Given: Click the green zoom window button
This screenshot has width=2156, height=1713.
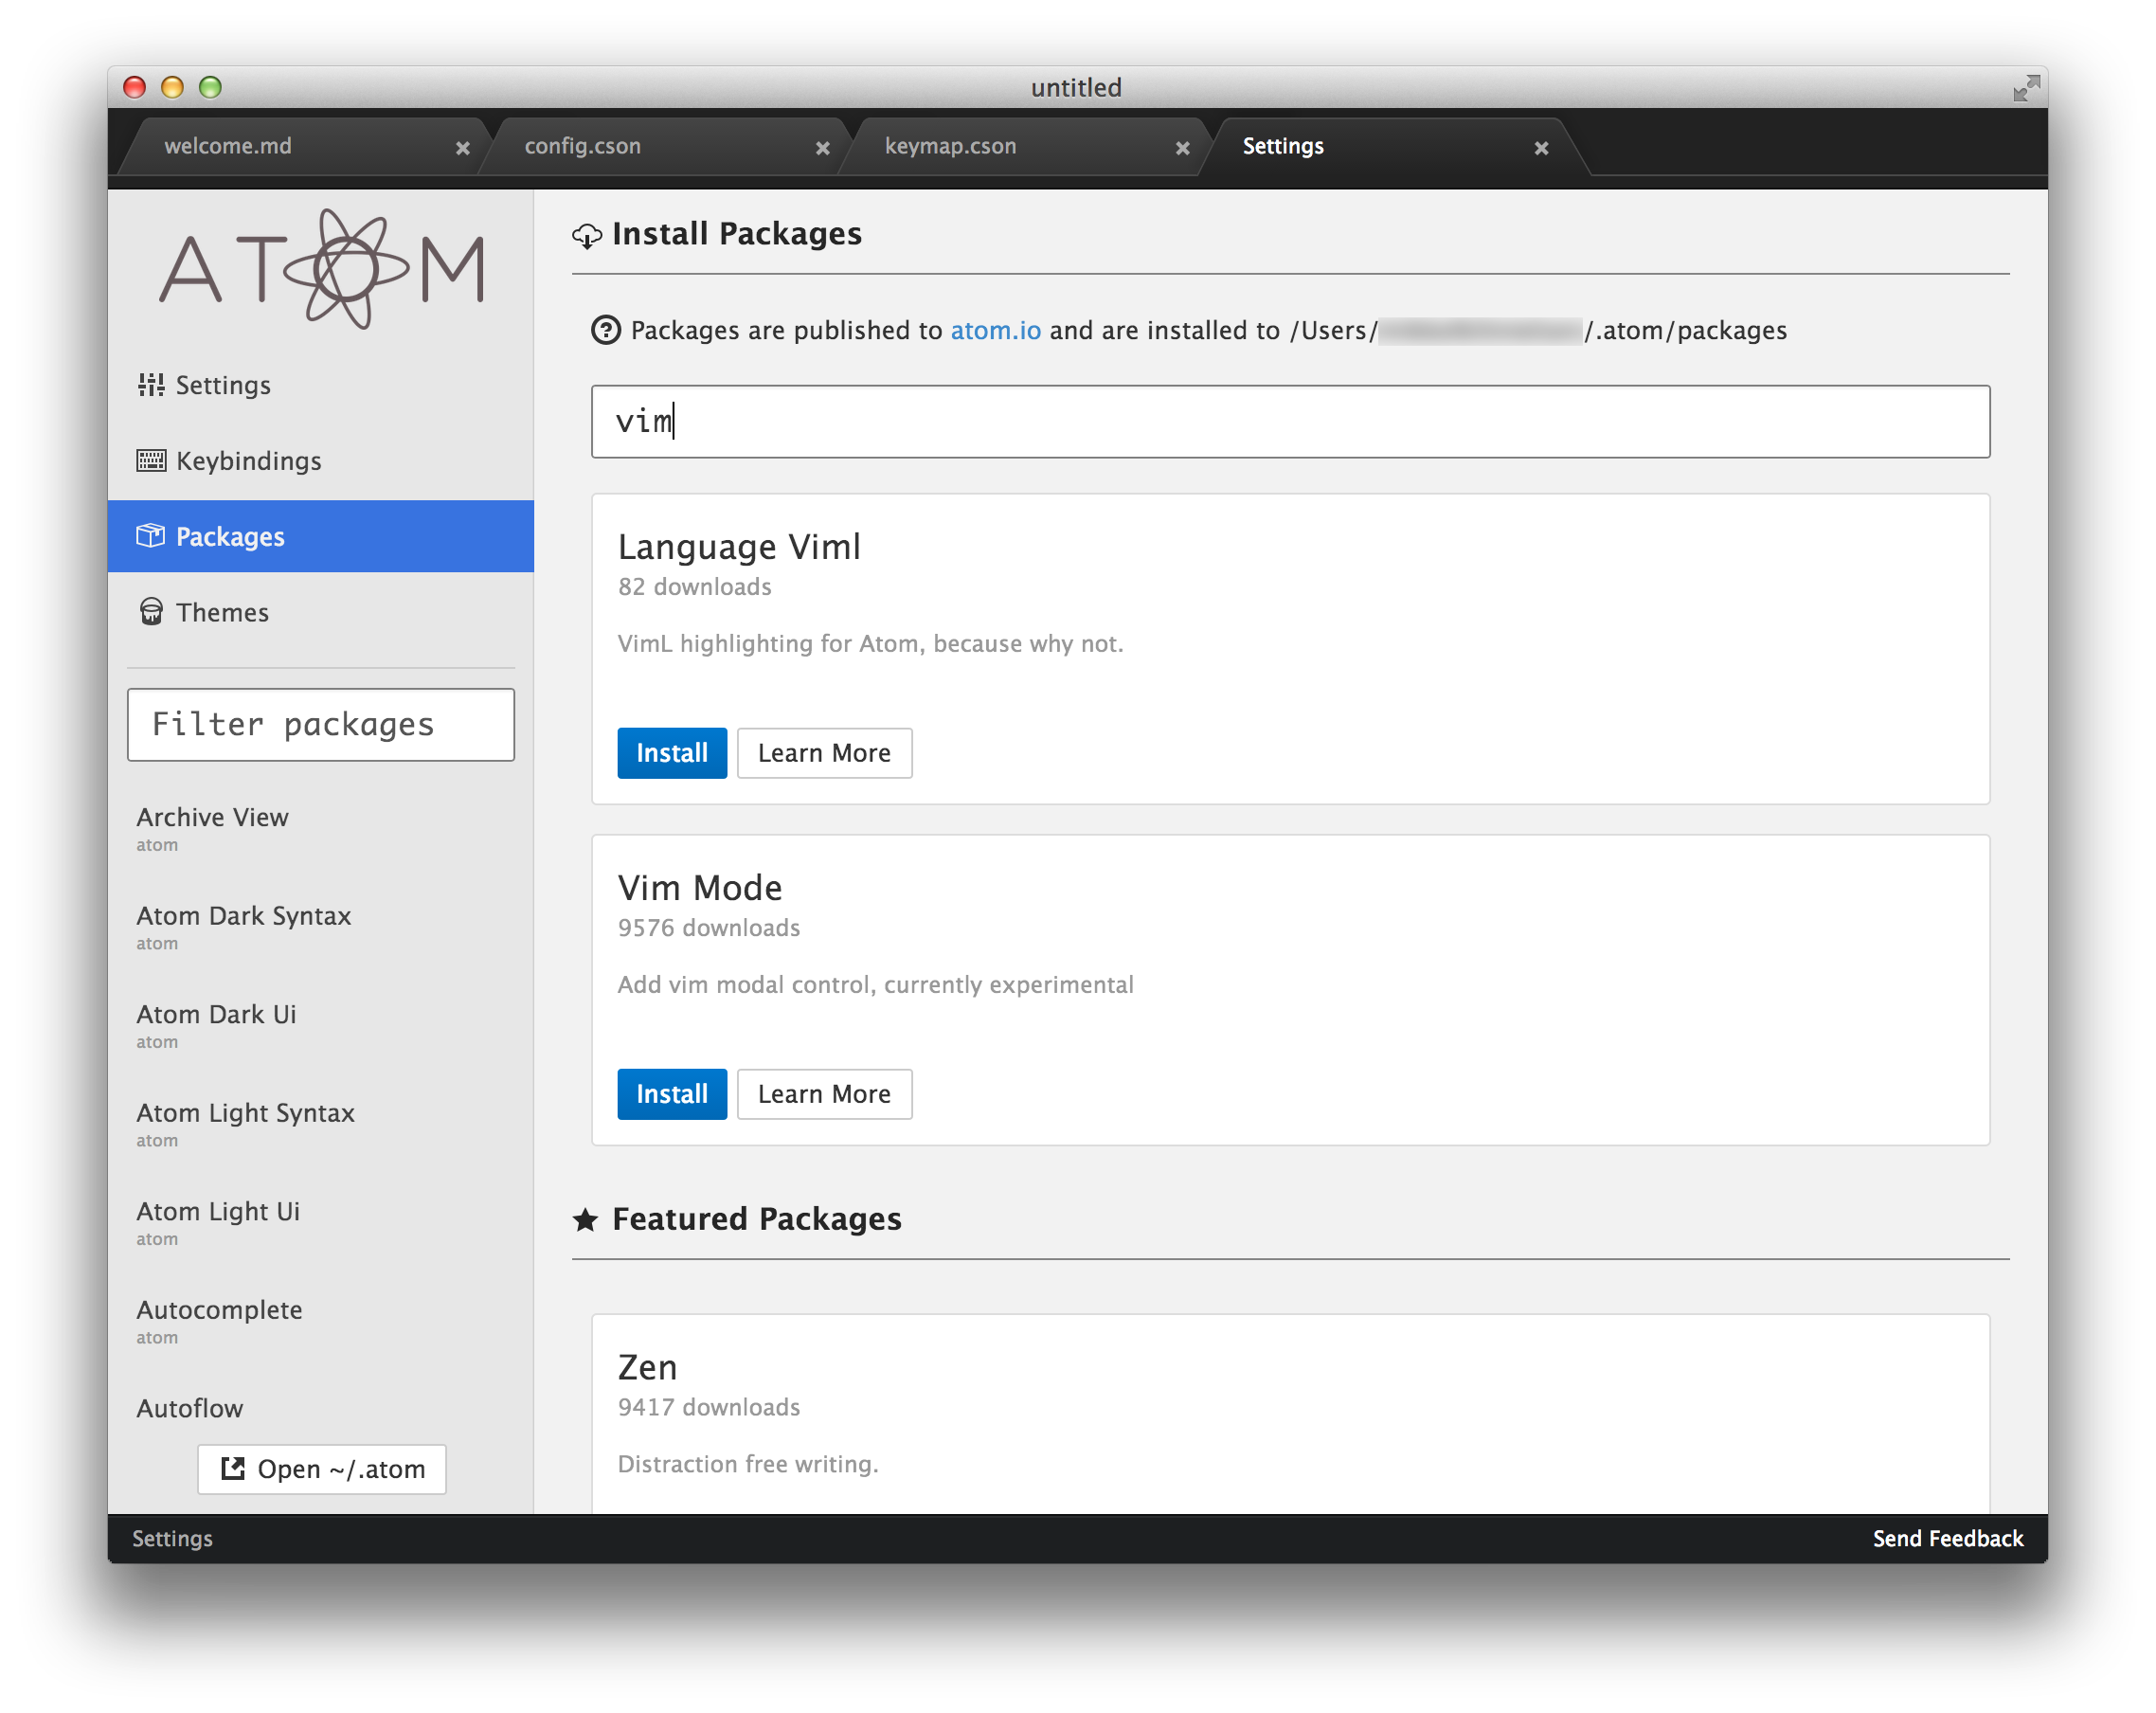Looking at the screenshot, I should [x=210, y=87].
